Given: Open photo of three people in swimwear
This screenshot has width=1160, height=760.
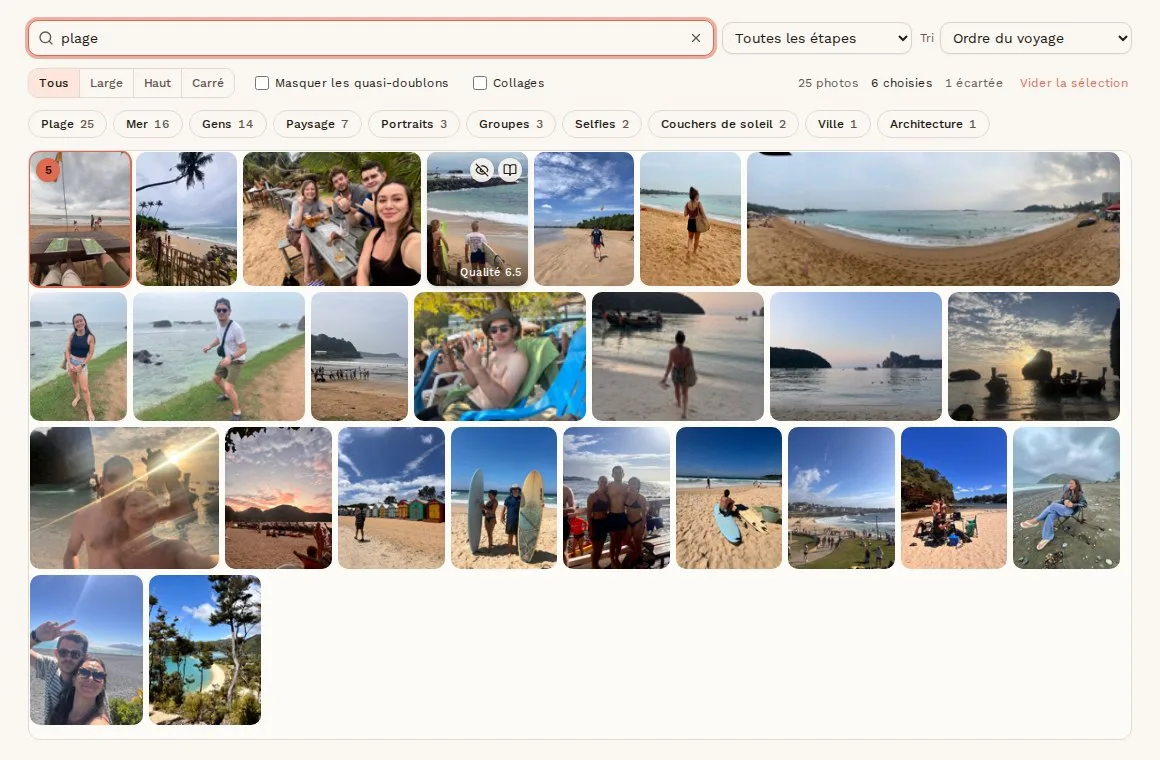Looking at the screenshot, I should (616, 497).
